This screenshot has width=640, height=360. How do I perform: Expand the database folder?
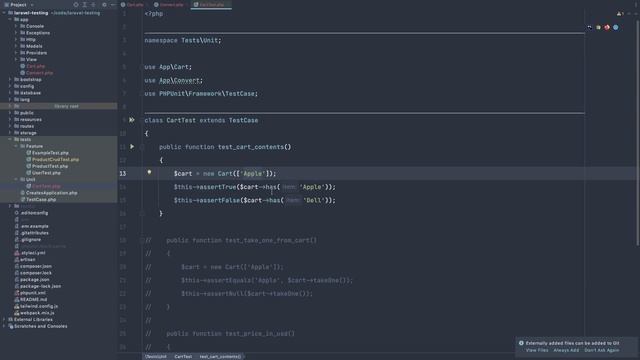[10, 93]
